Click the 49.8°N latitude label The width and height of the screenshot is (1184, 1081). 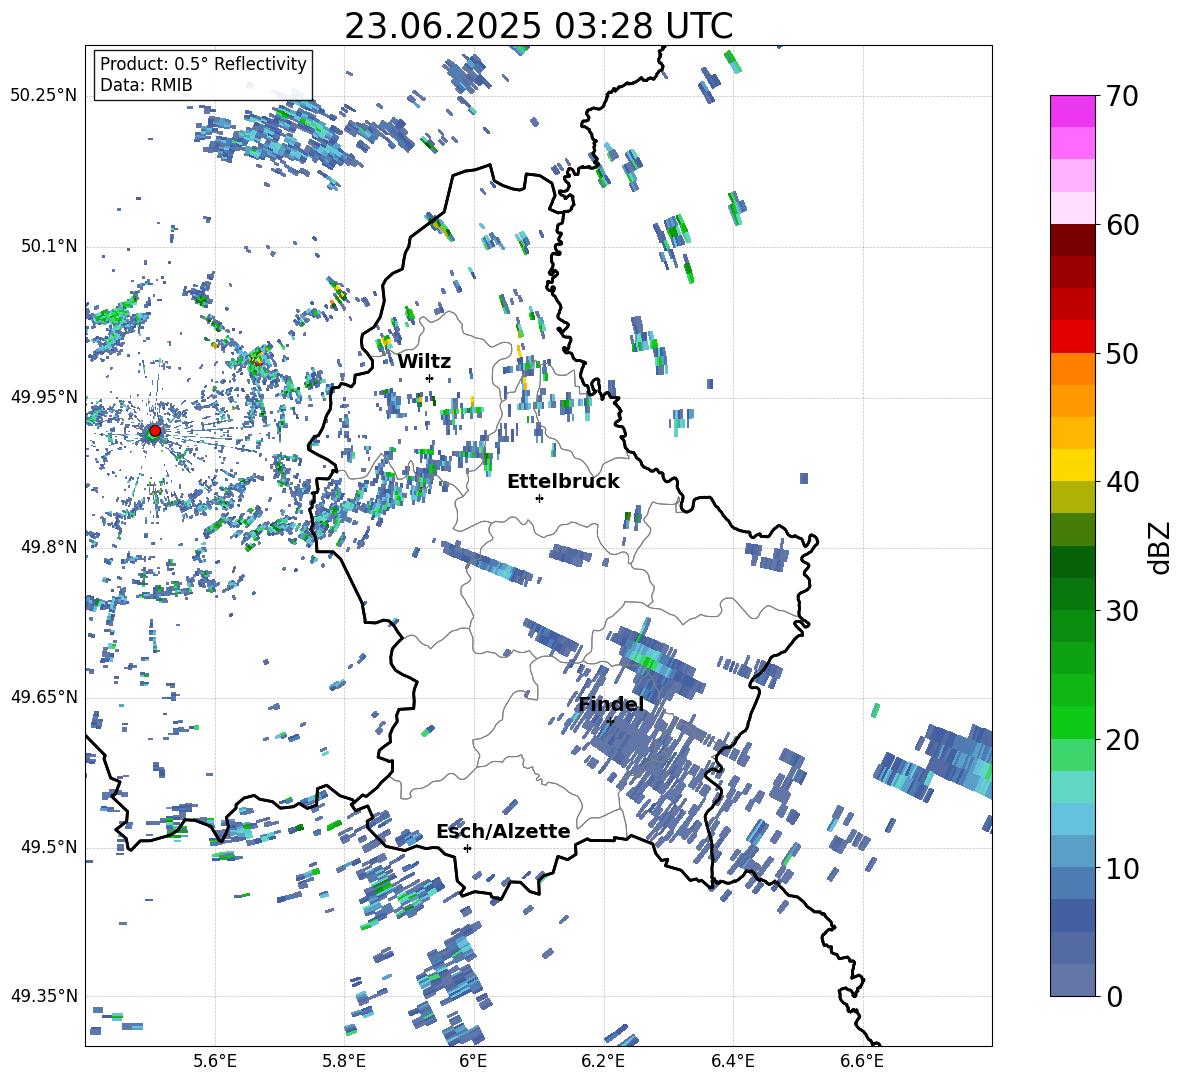coord(48,547)
